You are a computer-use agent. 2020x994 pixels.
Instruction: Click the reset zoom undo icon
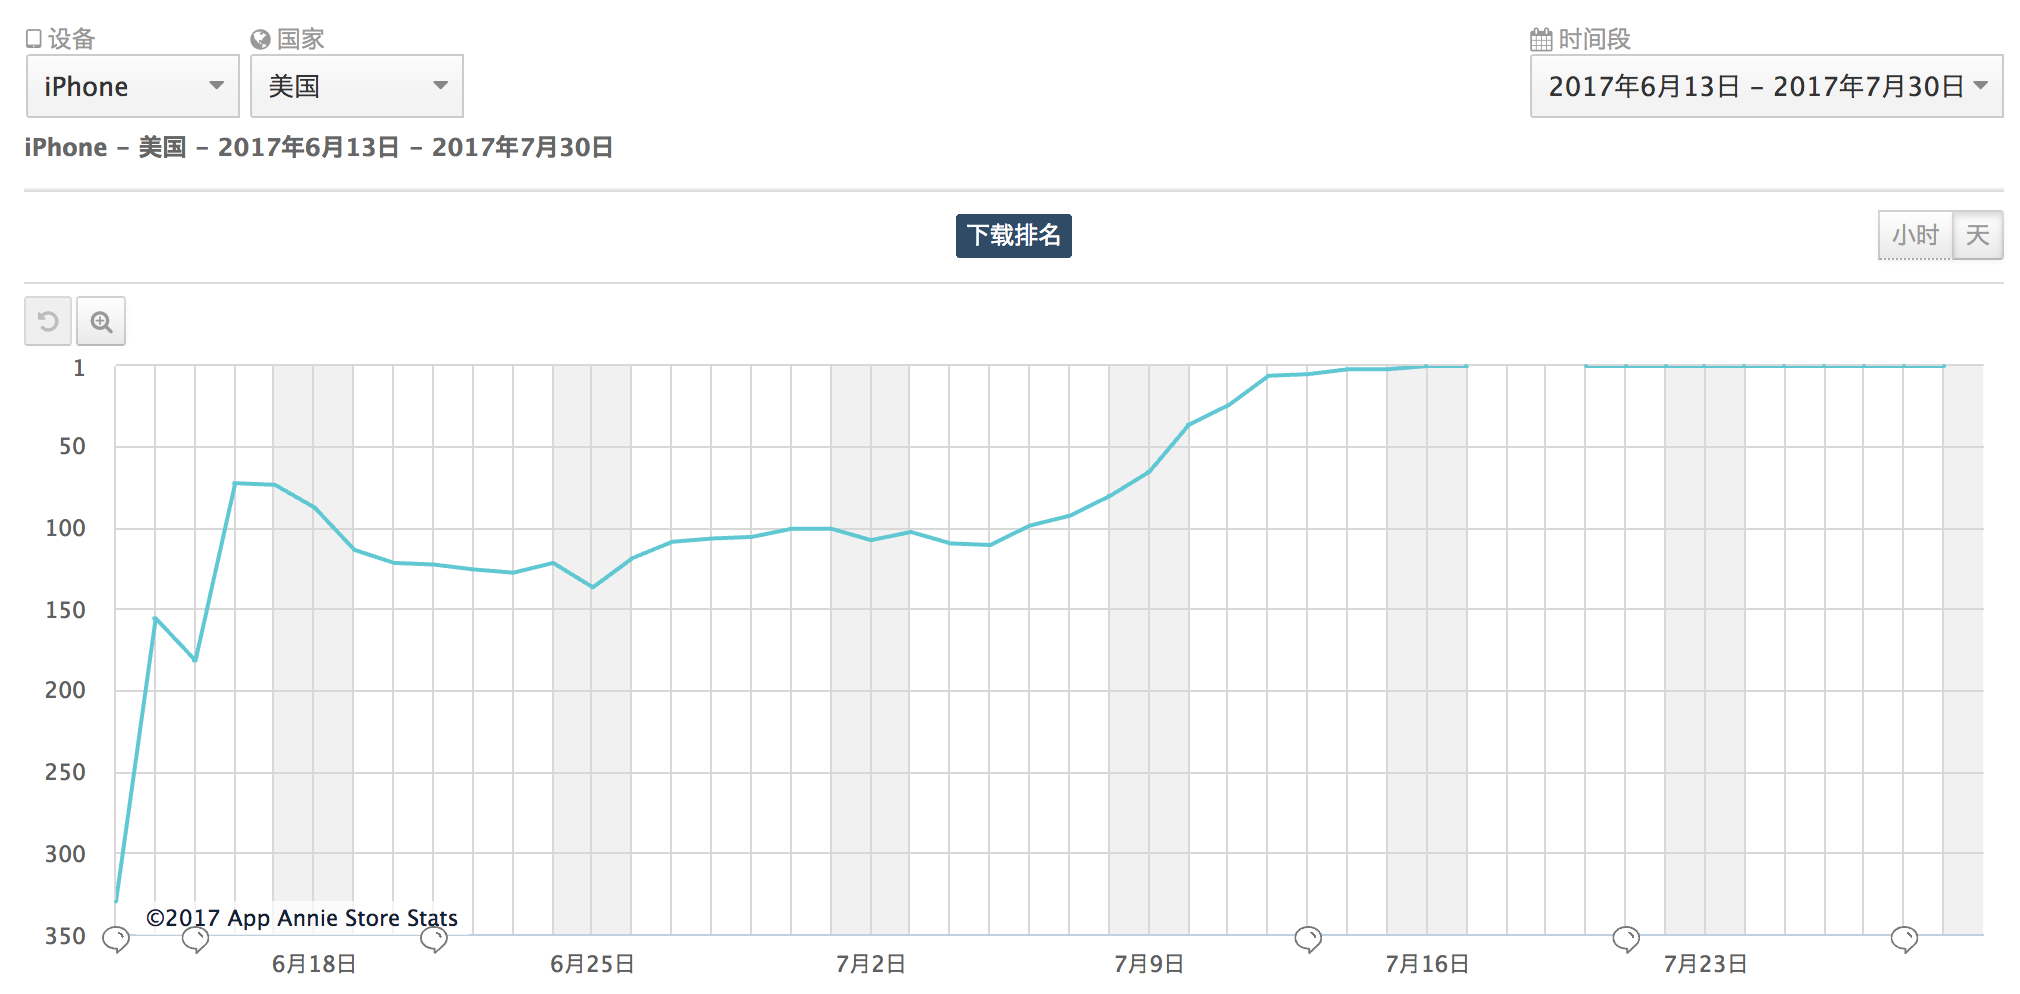(x=48, y=322)
